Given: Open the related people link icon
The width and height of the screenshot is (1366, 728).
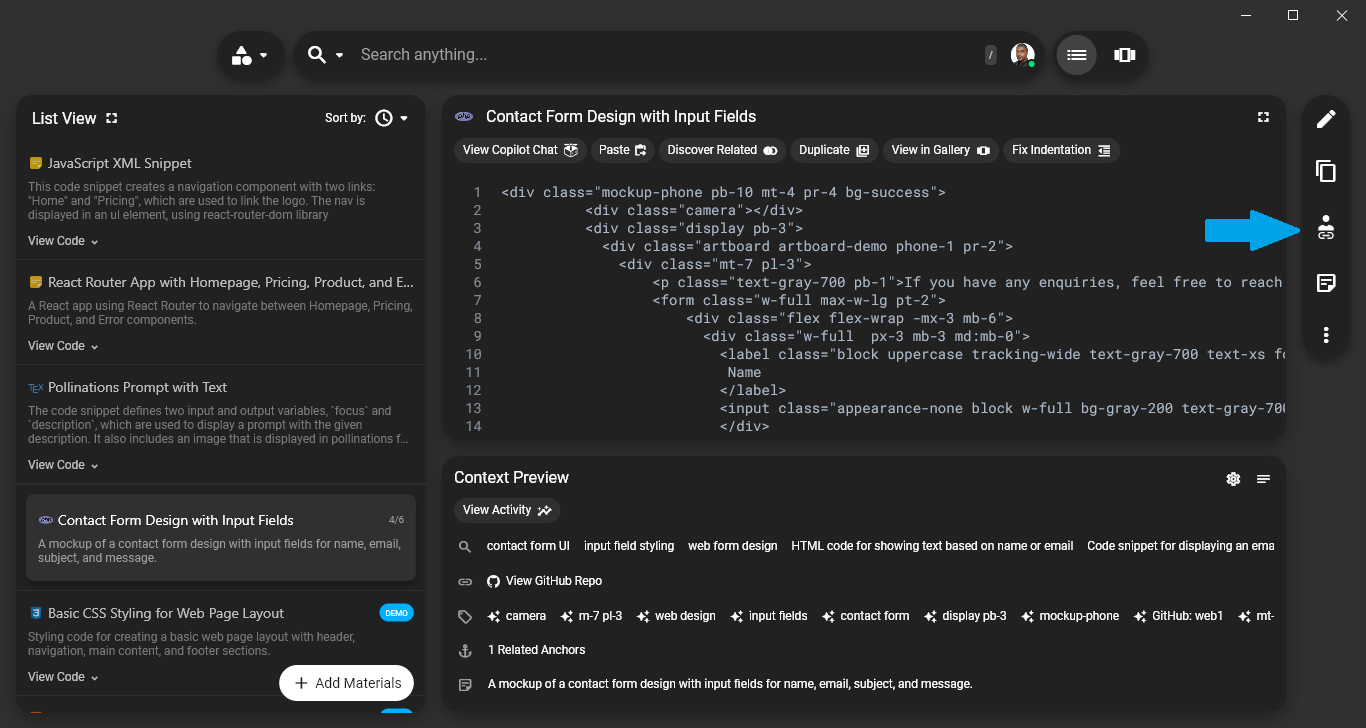Looking at the screenshot, I should click(x=1326, y=228).
